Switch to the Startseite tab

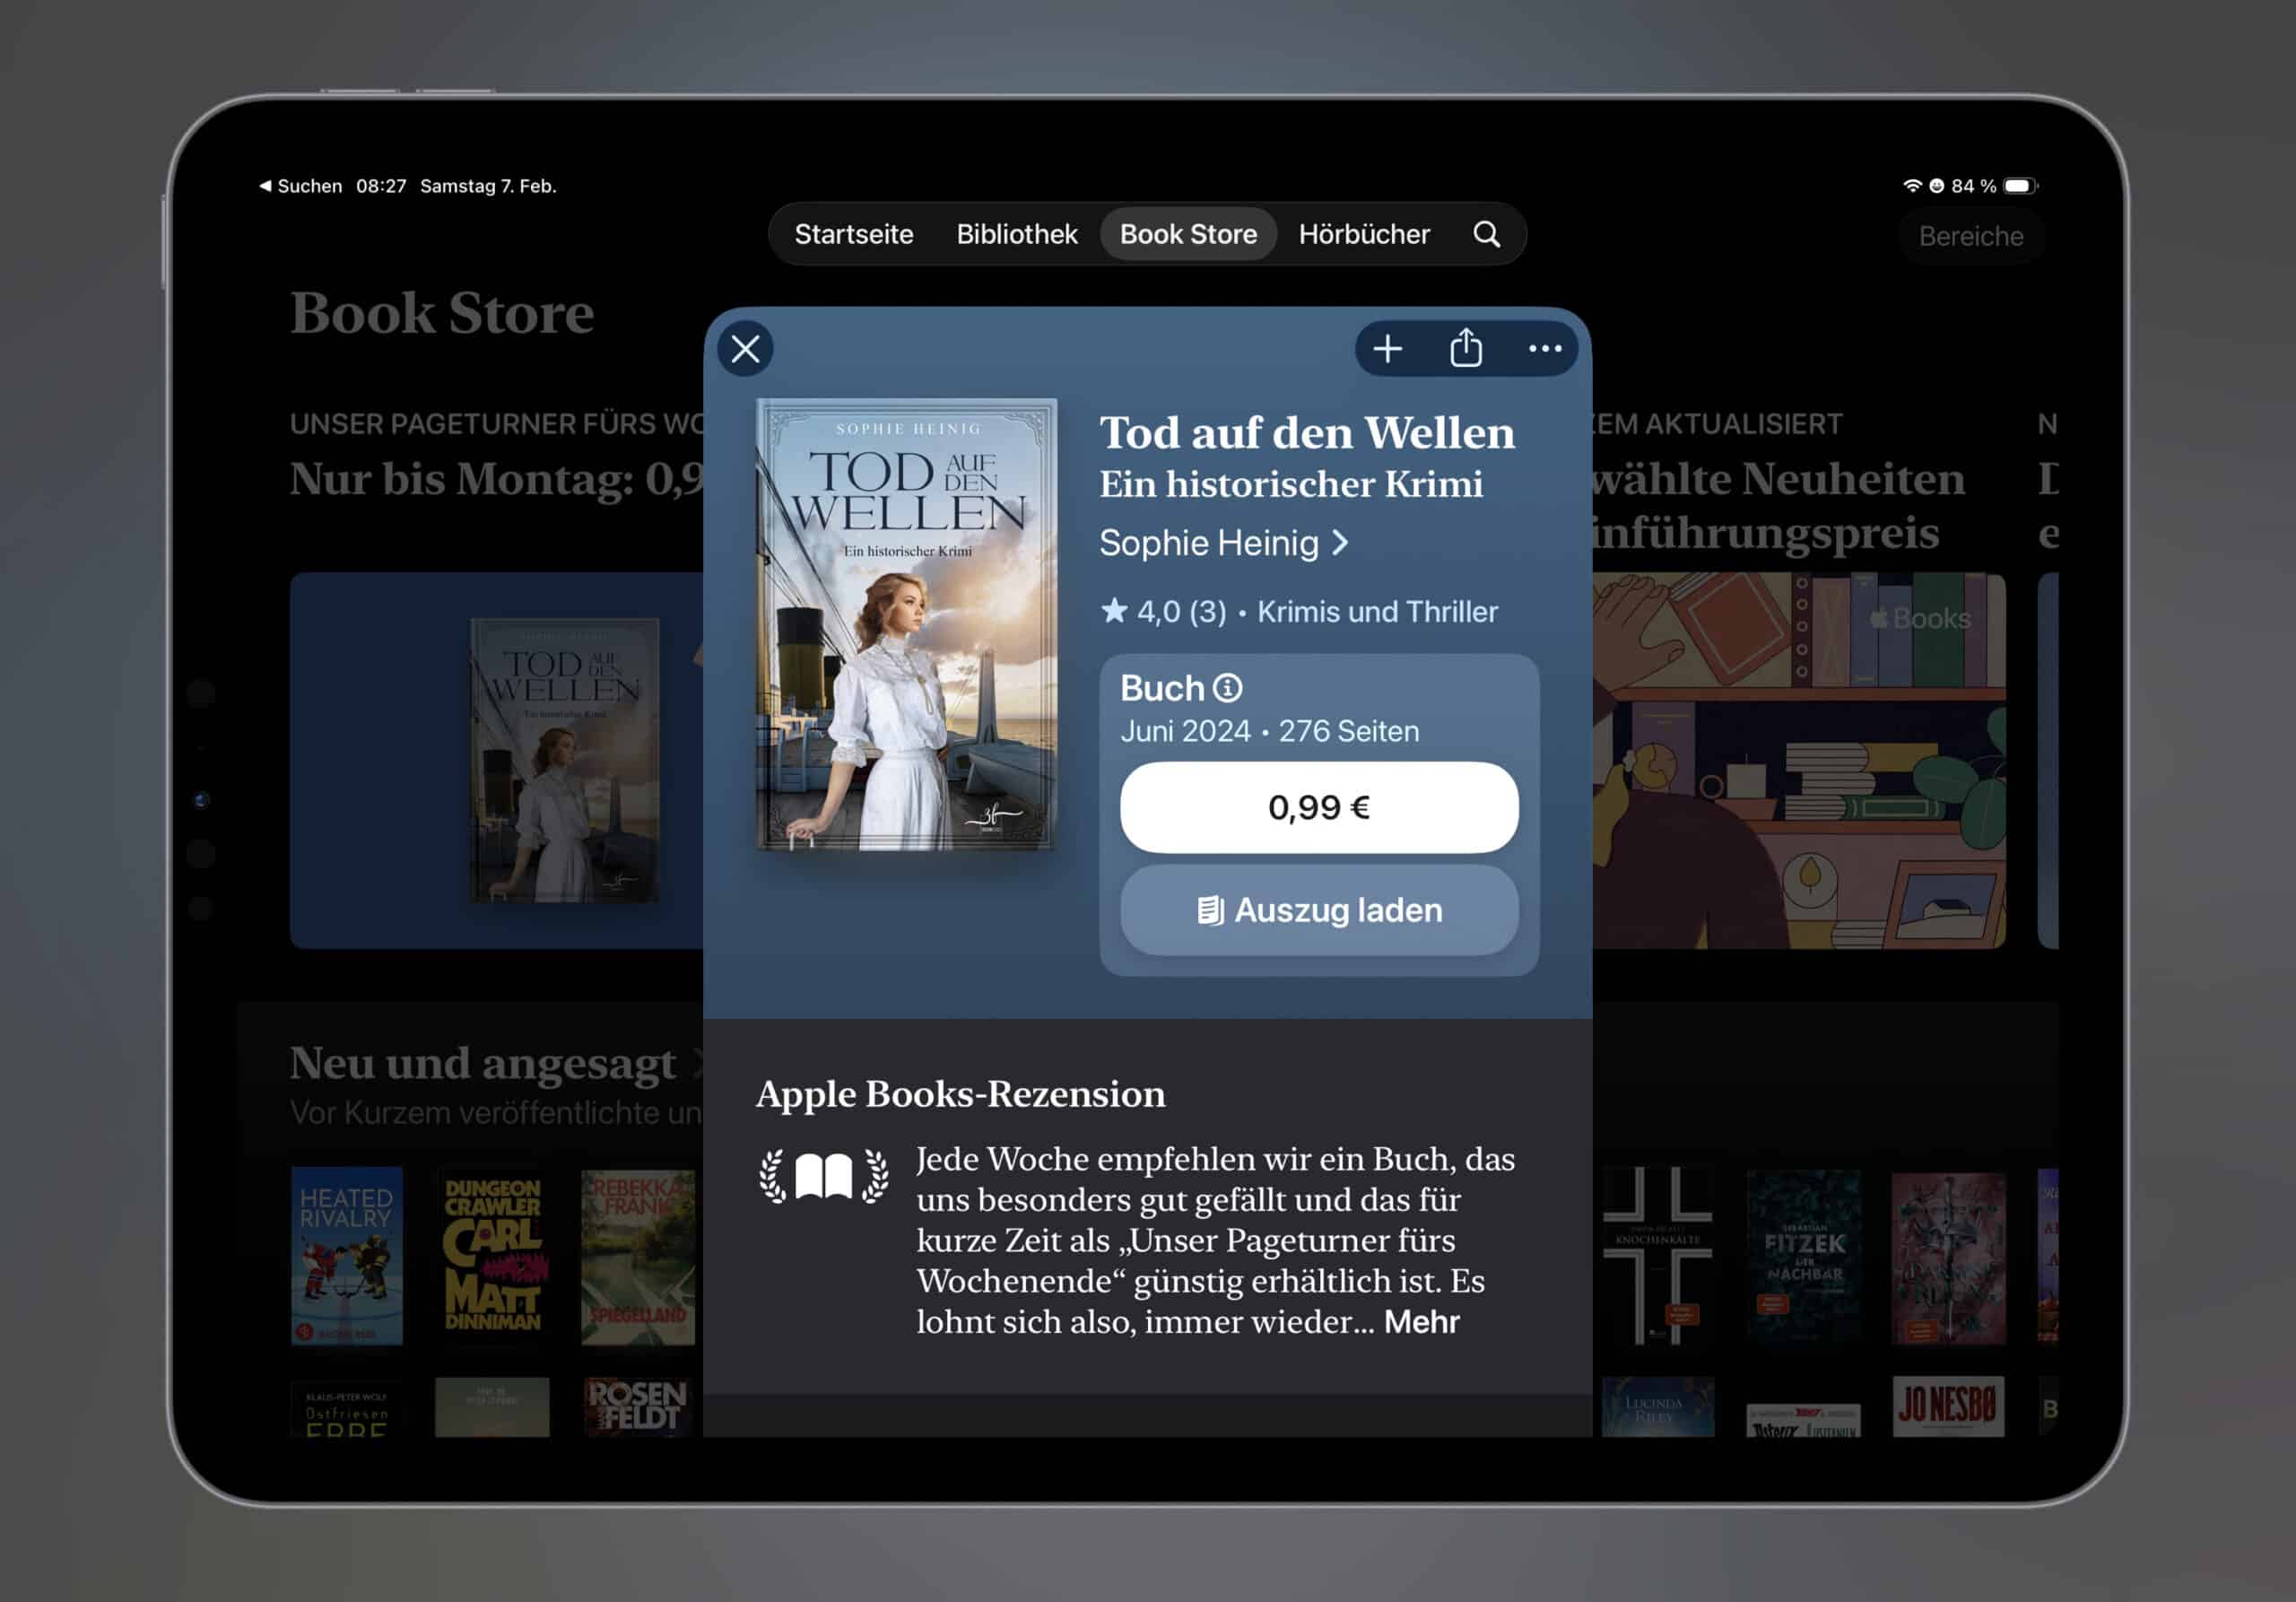click(854, 234)
